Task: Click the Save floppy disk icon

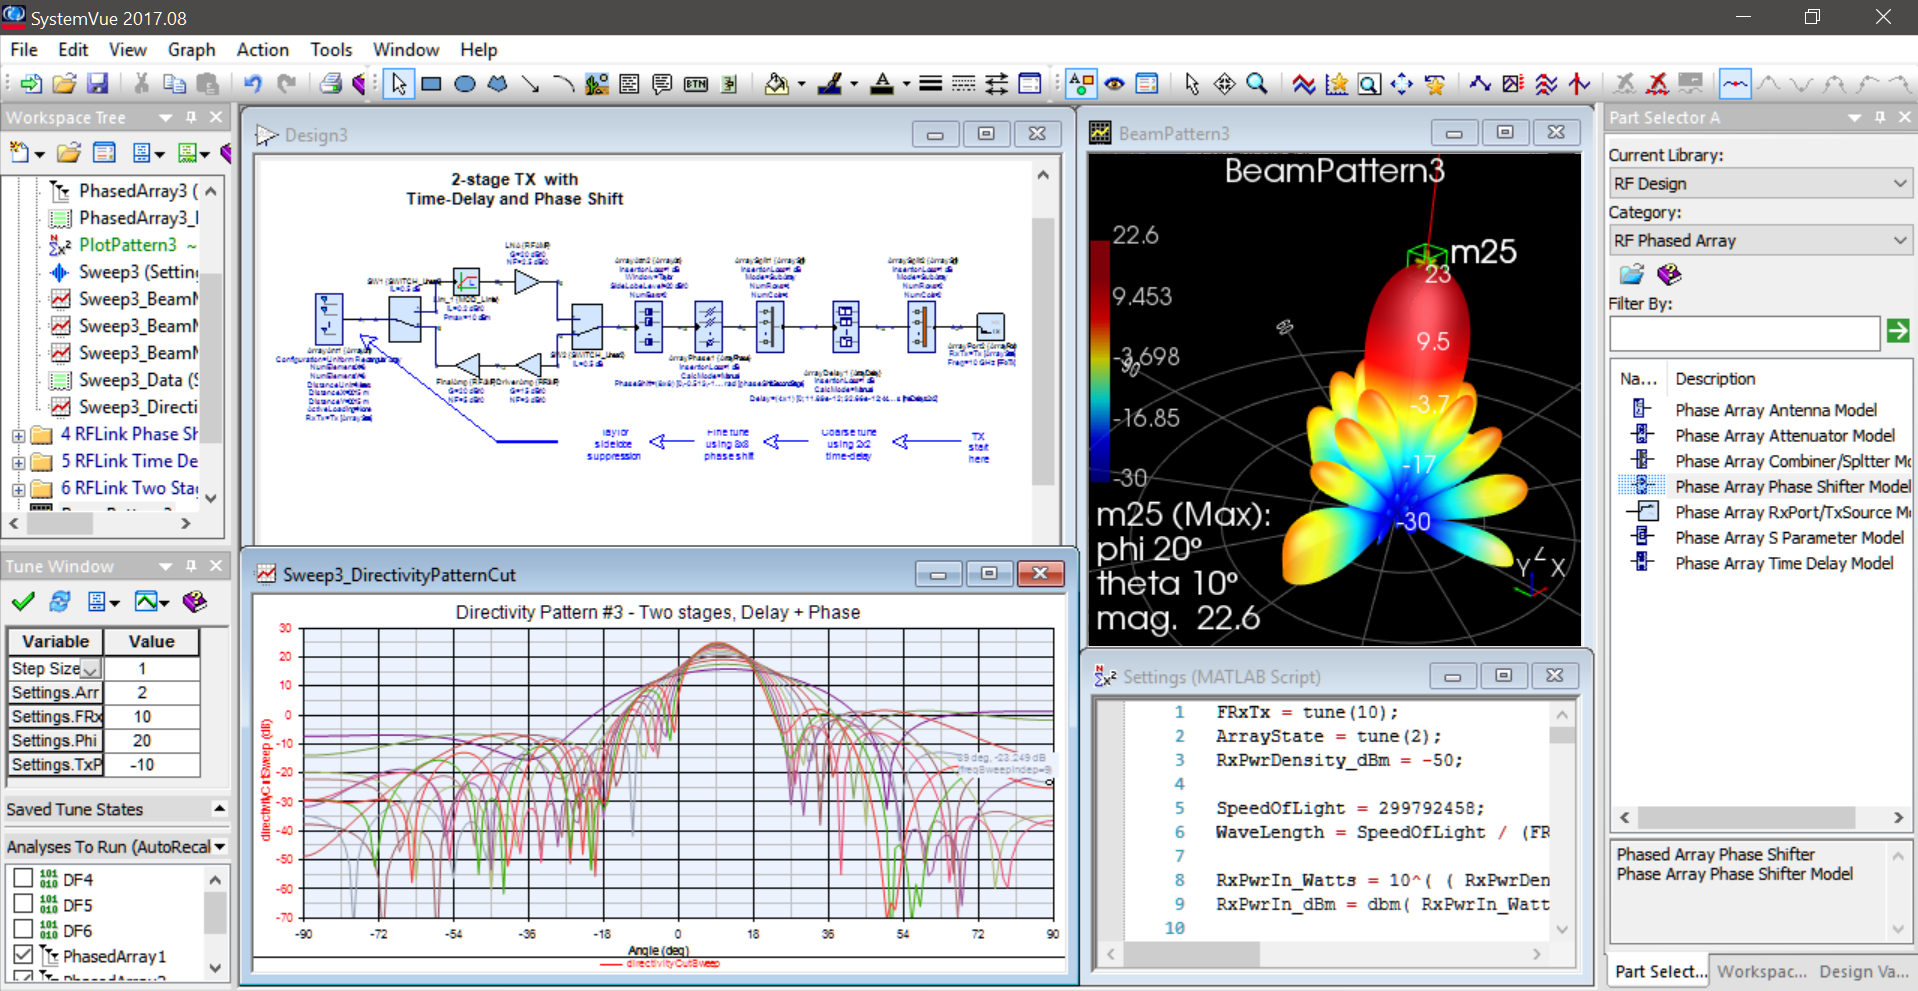Action: click(97, 84)
